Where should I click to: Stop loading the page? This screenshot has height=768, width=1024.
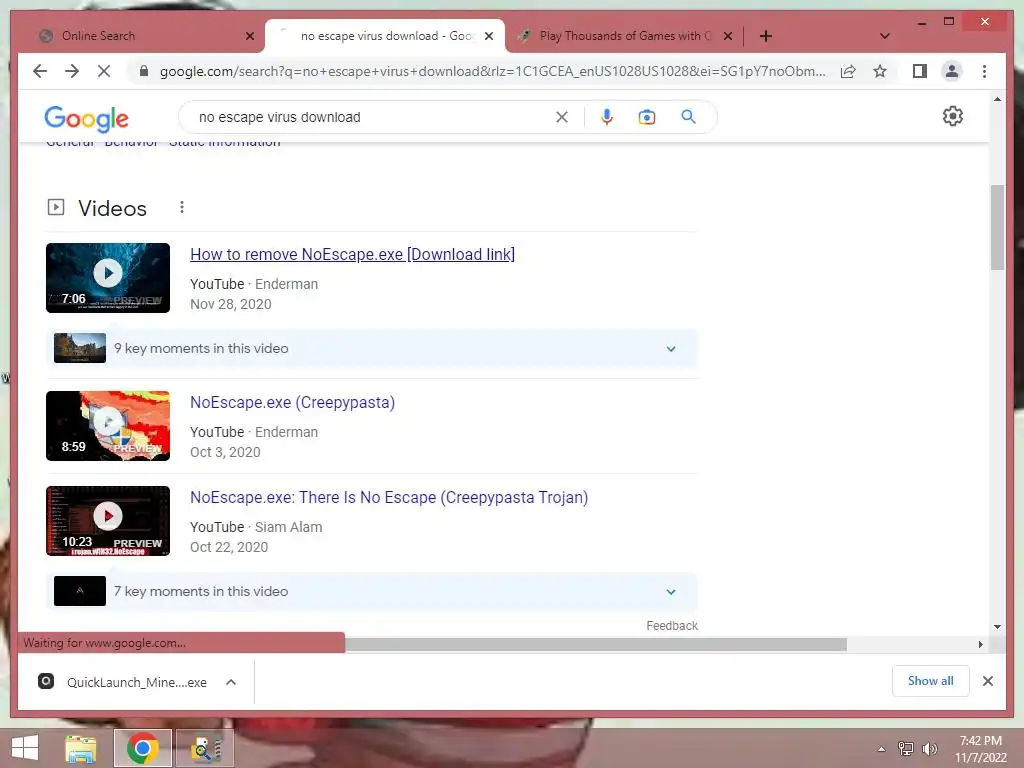[104, 71]
